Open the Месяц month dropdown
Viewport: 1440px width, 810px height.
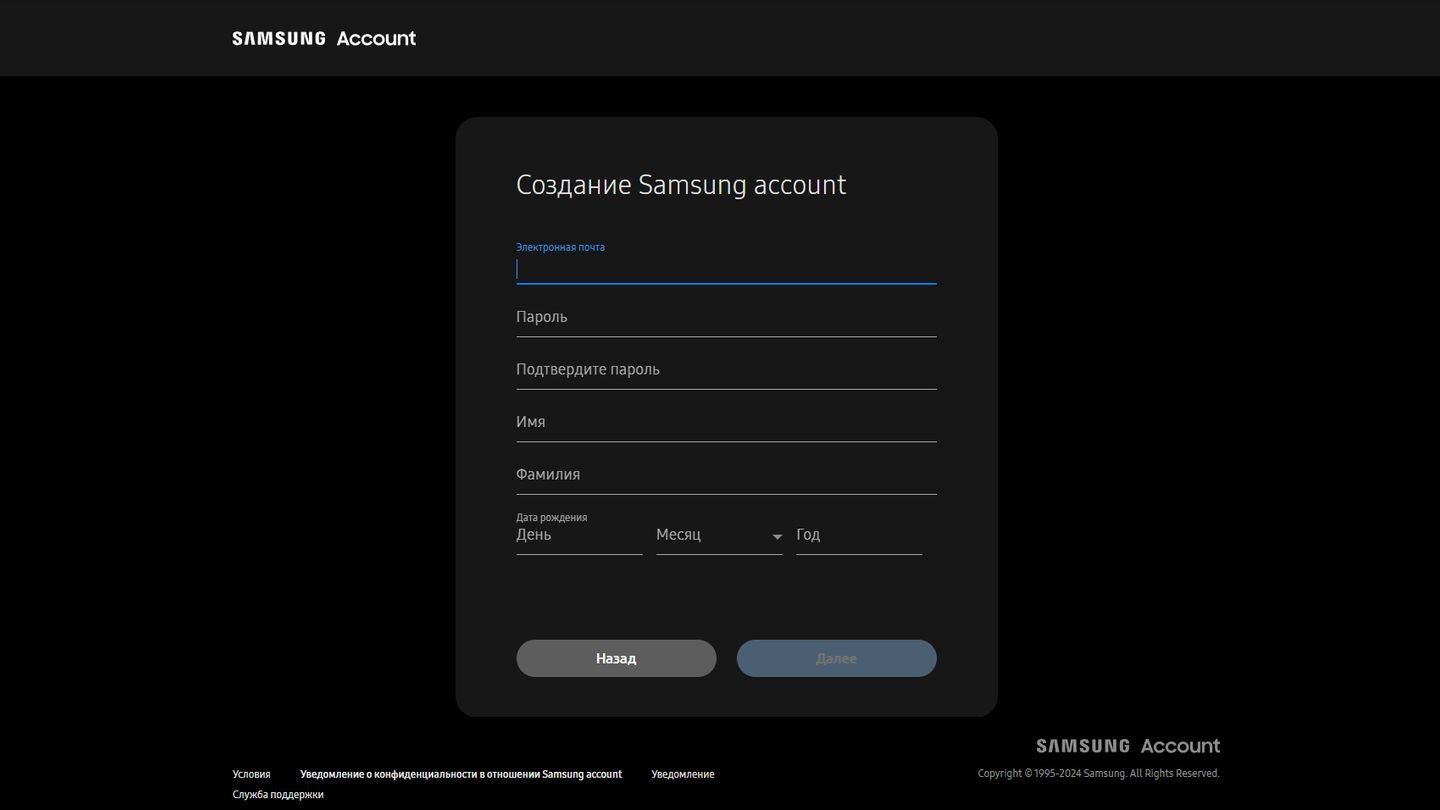point(719,536)
